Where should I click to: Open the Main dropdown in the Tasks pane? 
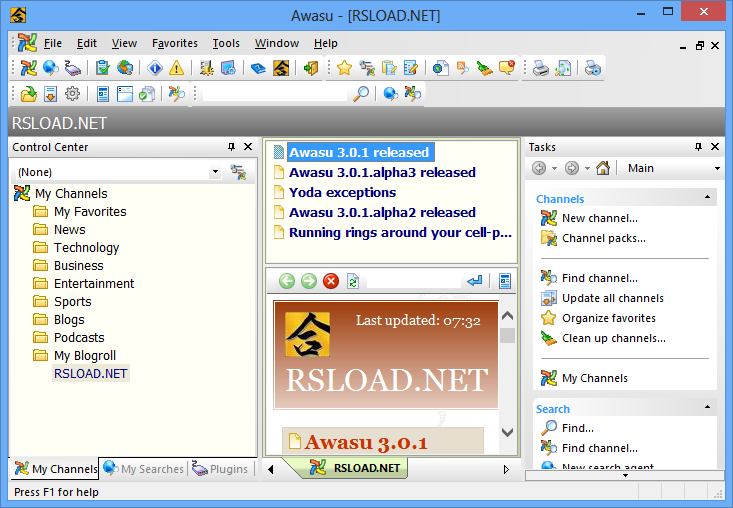pyautogui.click(x=717, y=168)
